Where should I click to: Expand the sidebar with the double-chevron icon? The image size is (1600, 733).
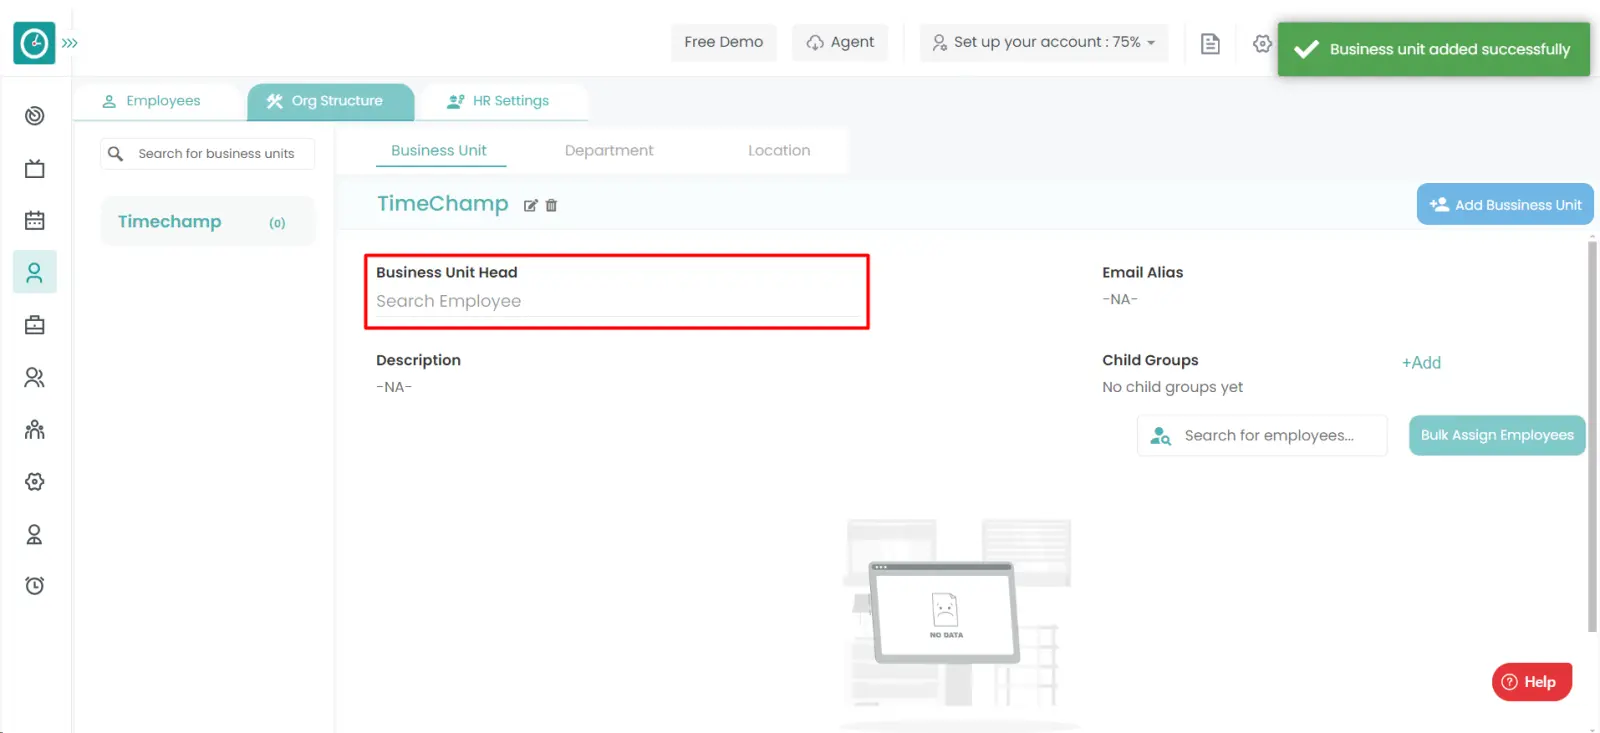coord(69,43)
